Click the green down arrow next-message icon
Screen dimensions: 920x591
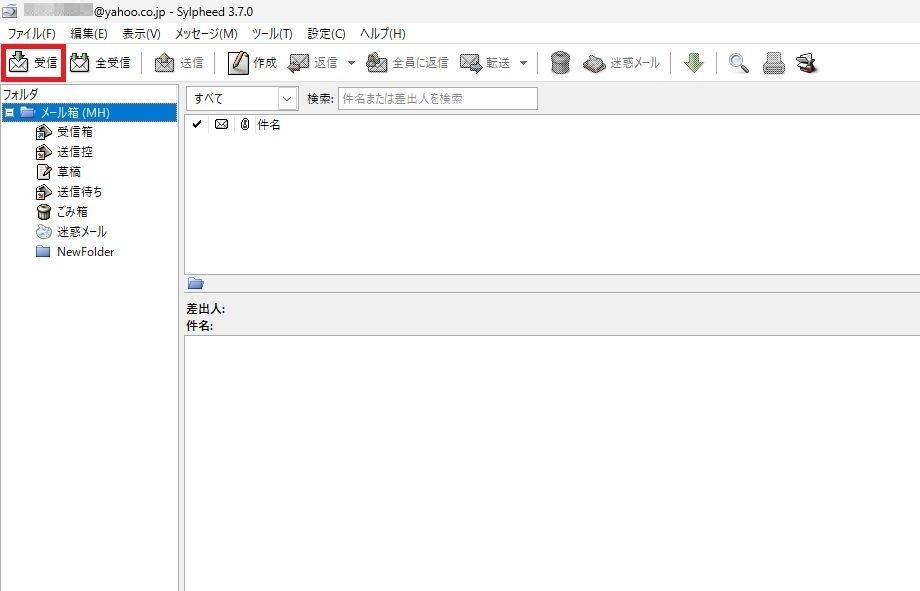click(693, 63)
